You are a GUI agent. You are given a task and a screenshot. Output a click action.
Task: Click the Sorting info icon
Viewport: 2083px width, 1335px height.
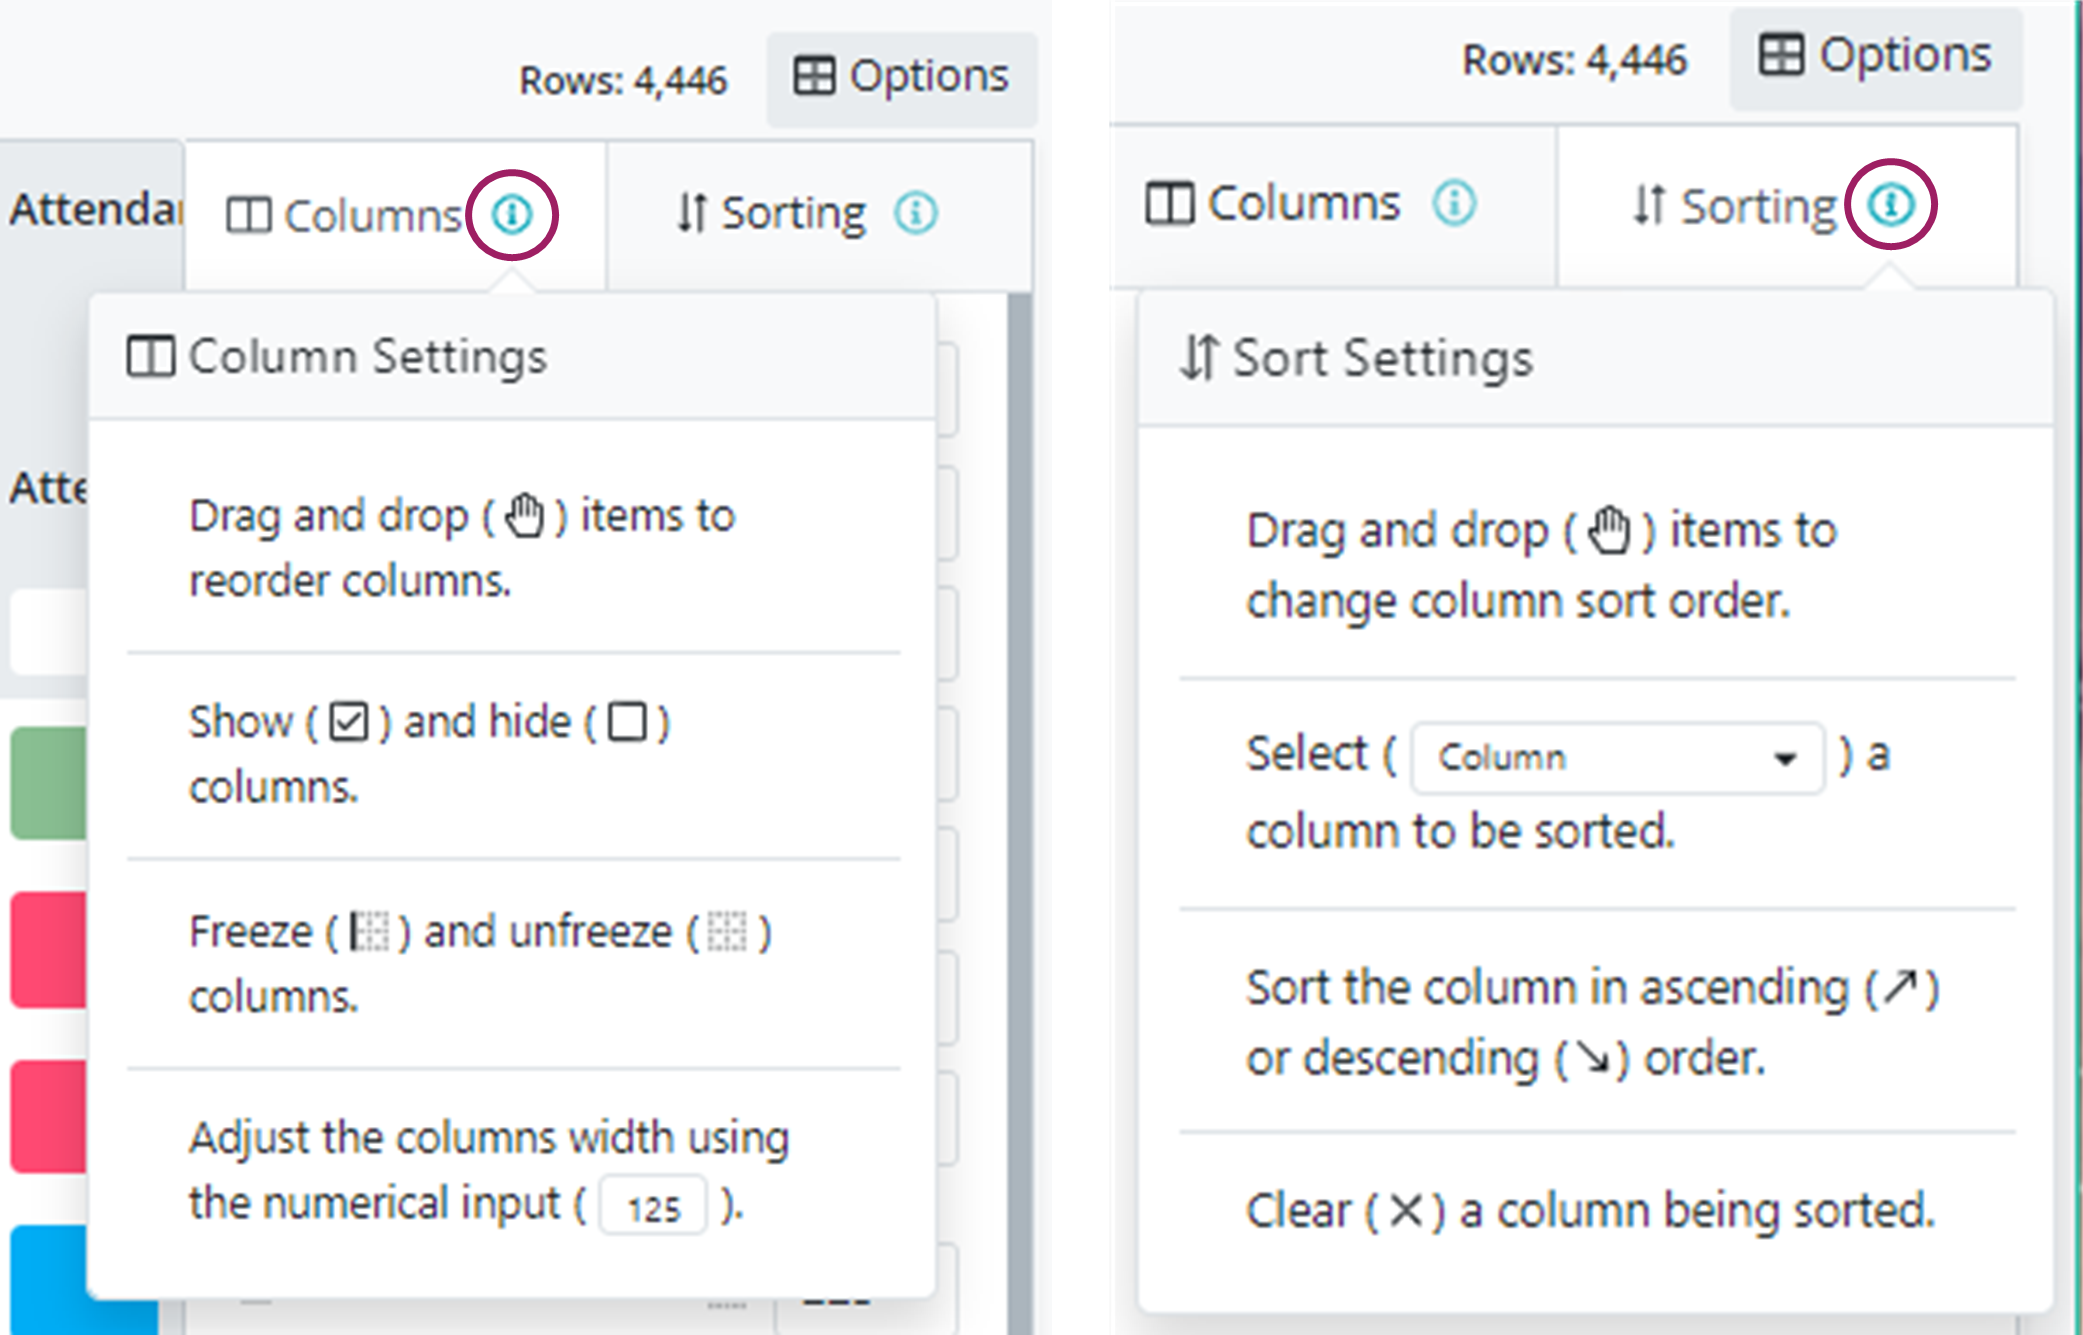pos(1890,205)
